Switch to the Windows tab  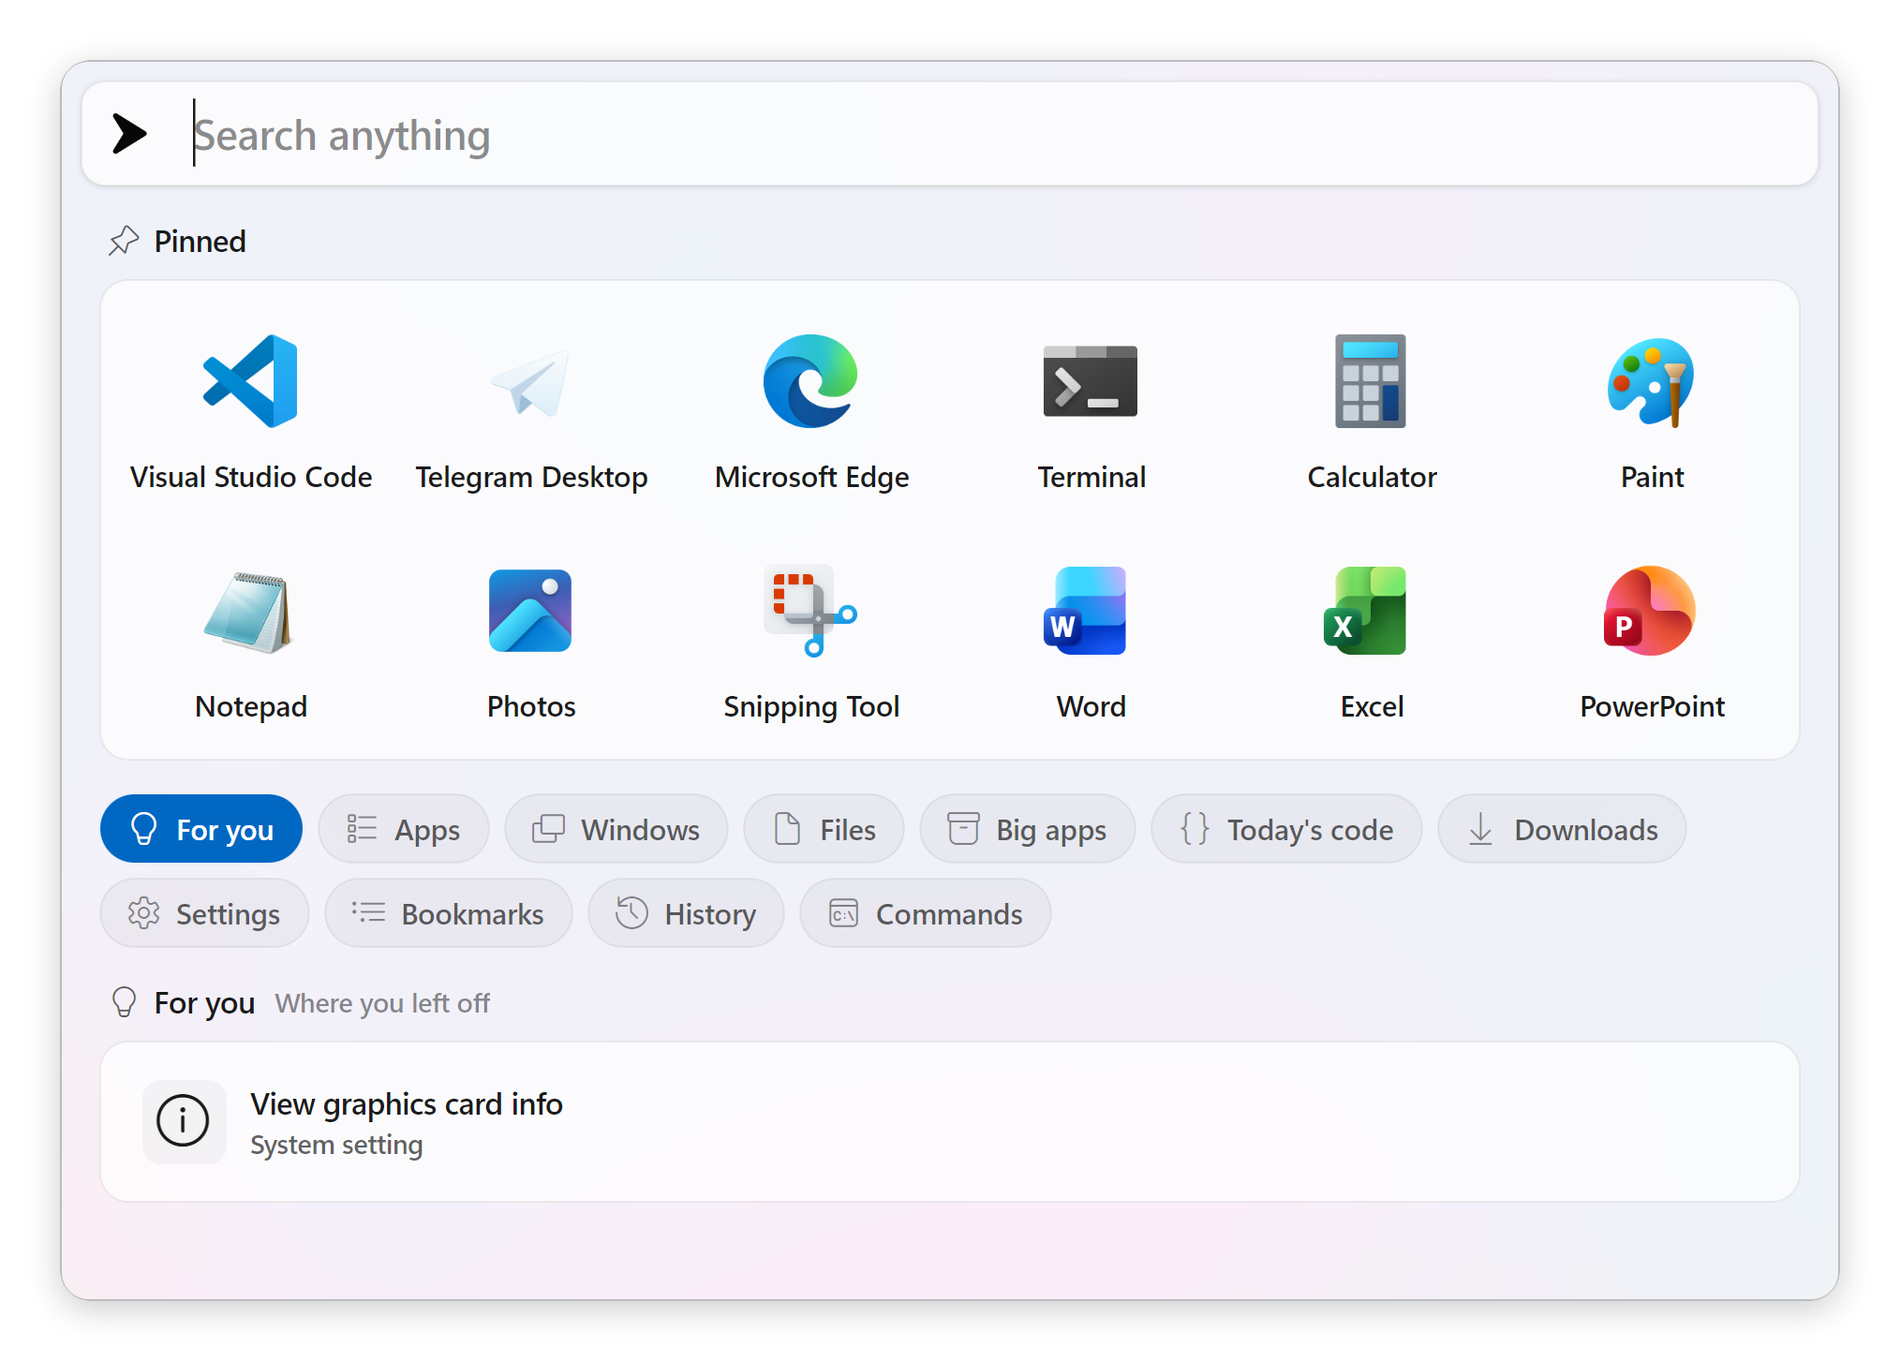[x=616, y=829]
